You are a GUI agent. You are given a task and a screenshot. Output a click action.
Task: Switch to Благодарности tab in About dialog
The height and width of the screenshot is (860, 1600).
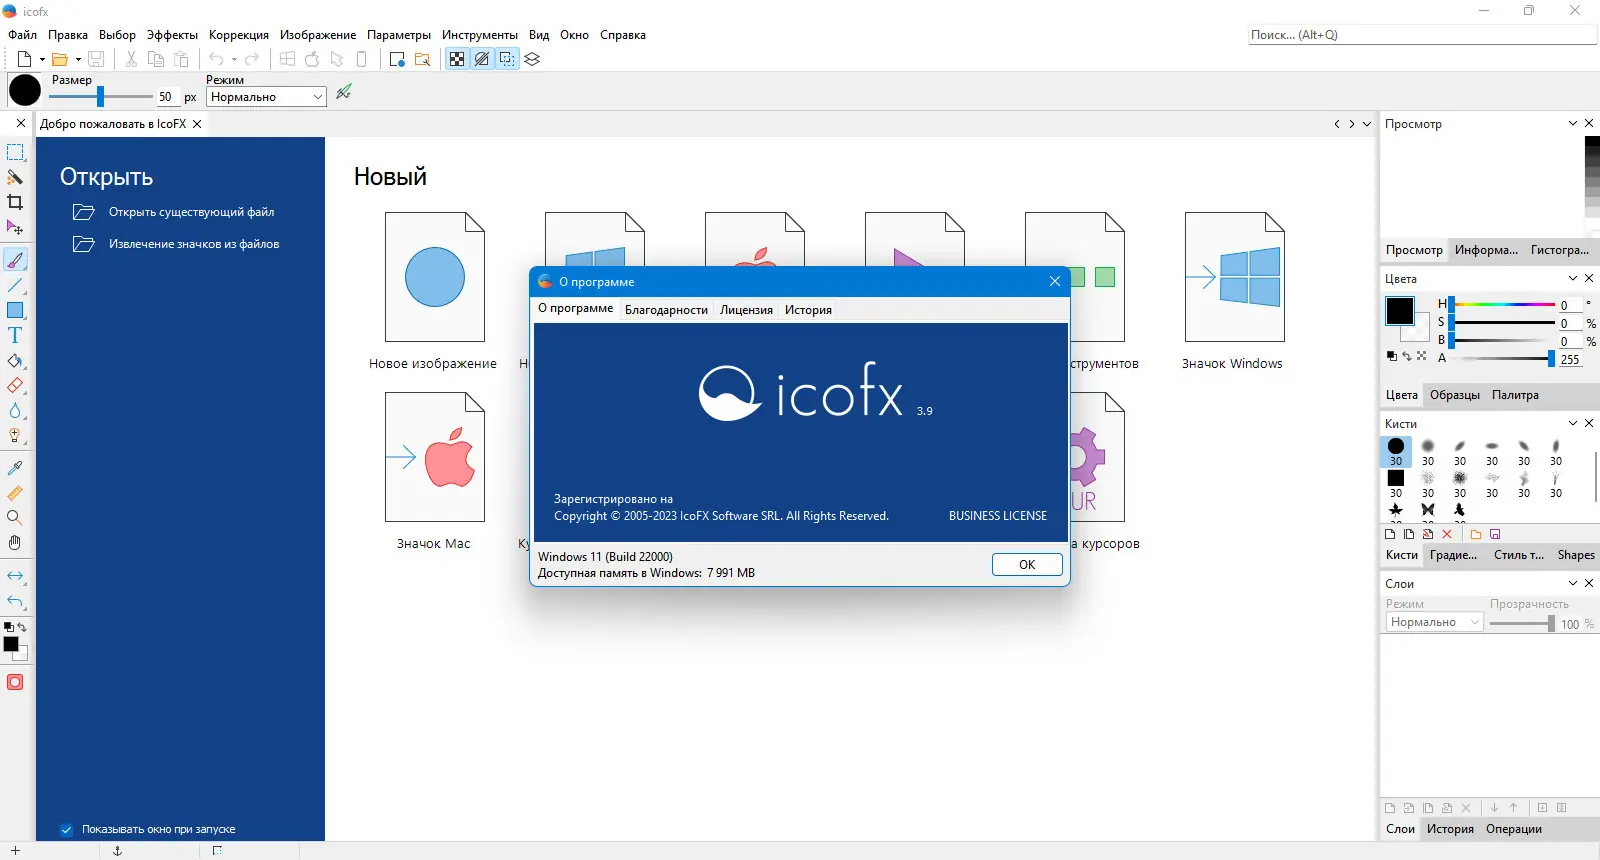click(x=666, y=310)
